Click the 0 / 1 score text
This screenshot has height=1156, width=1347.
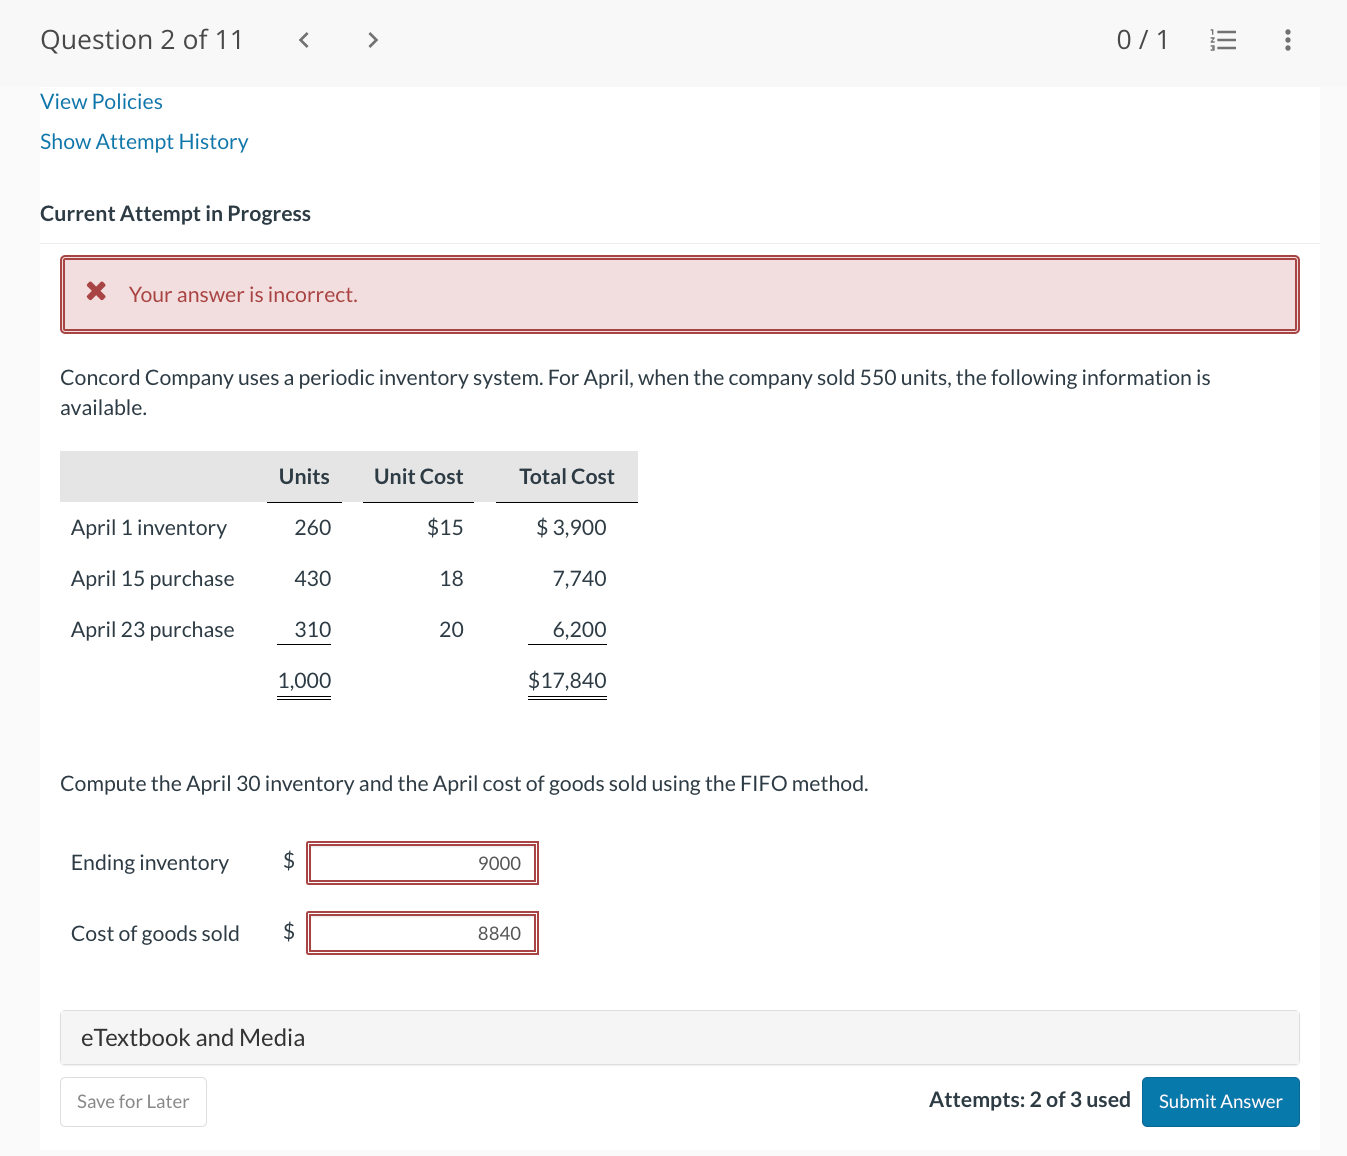[x=1142, y=40]
